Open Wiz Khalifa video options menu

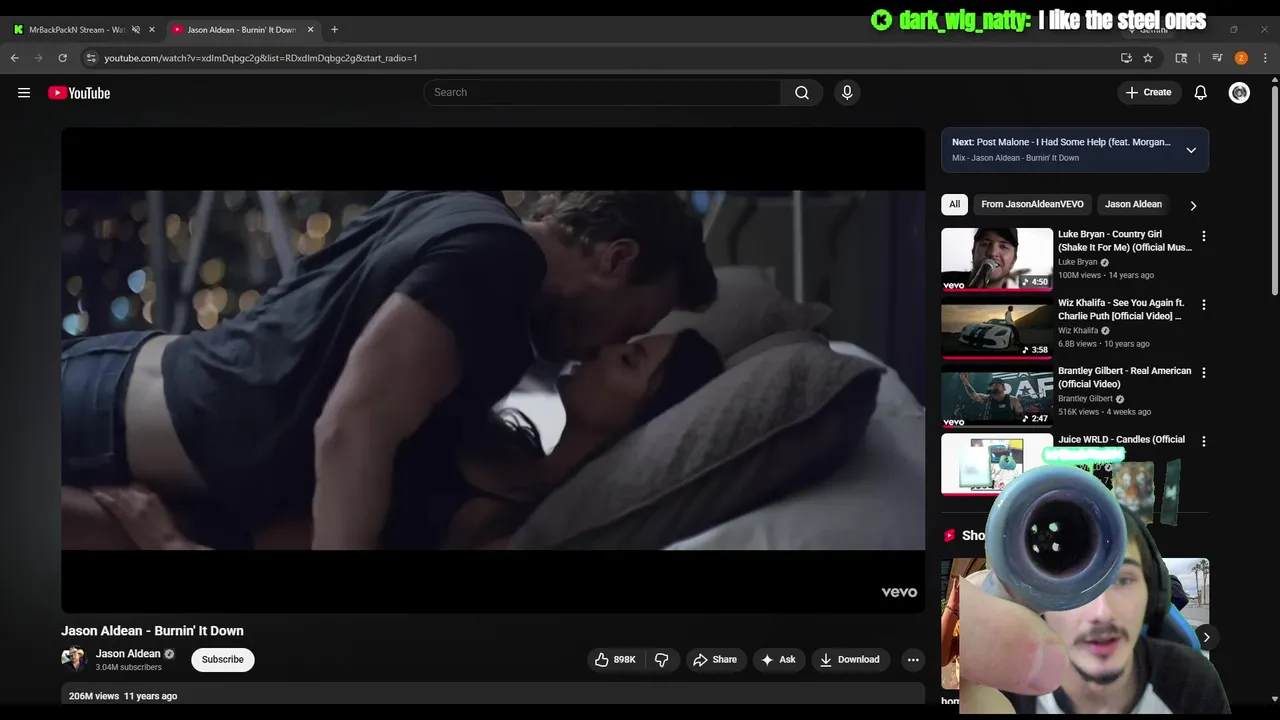(x=1204, y=304)
